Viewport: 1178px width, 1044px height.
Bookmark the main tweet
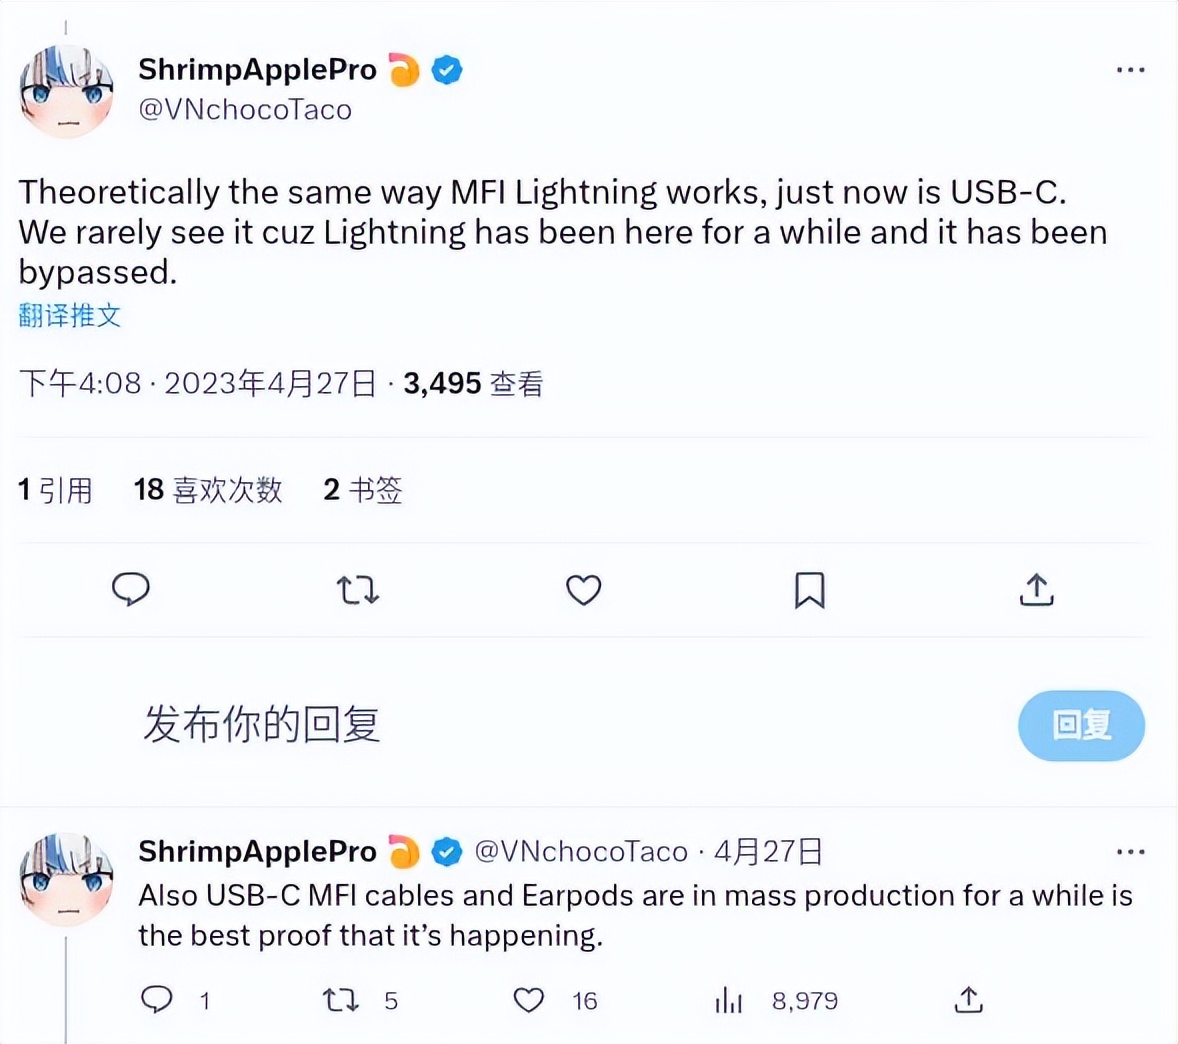(810, 590)
